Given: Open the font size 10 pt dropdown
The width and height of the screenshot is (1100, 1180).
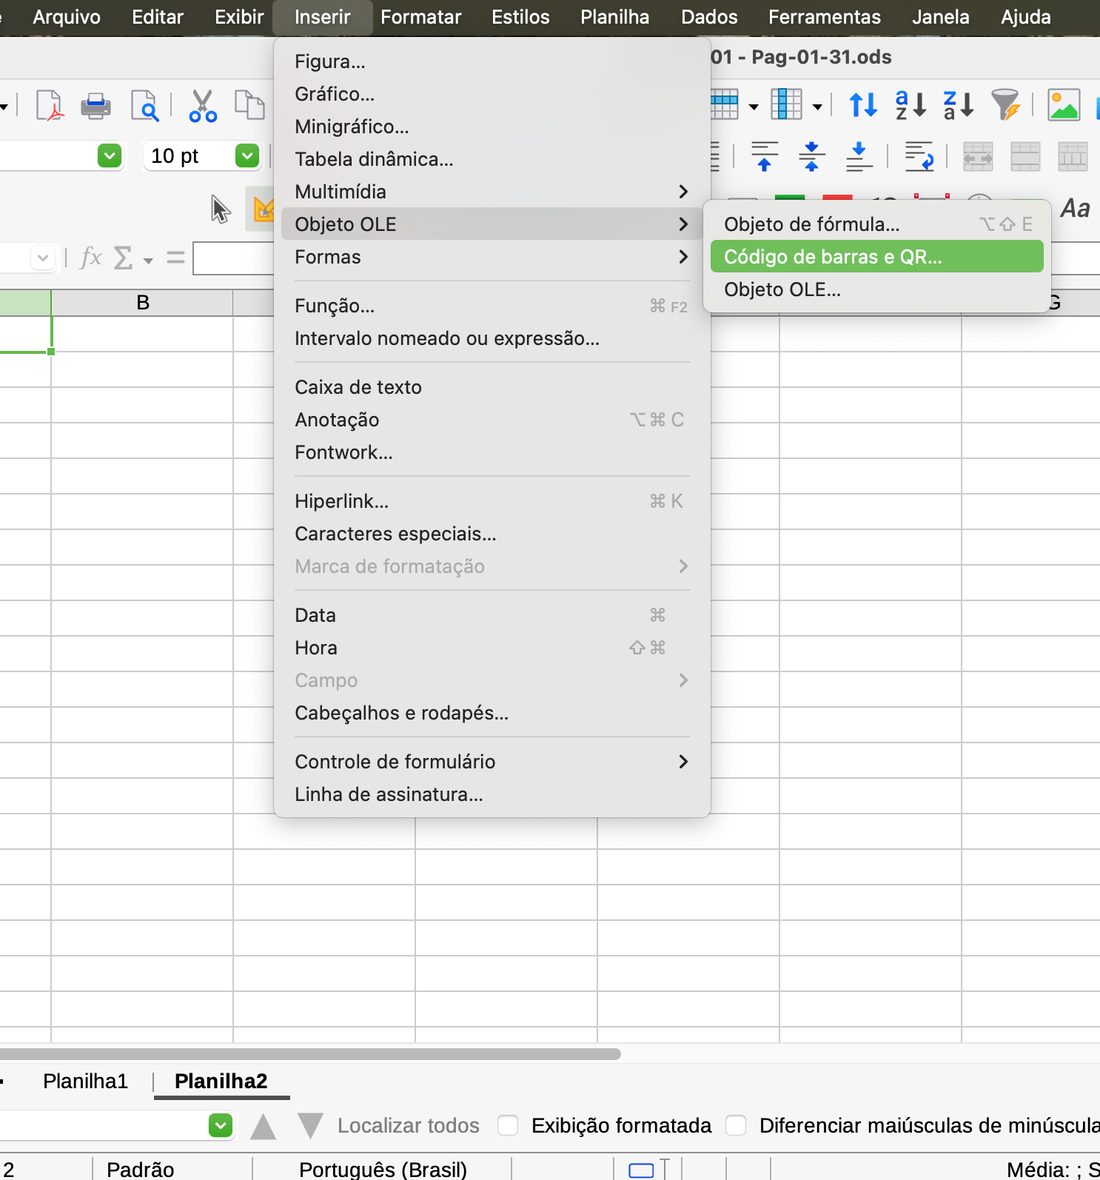Looking at the screenshot, I should point(247,156).
